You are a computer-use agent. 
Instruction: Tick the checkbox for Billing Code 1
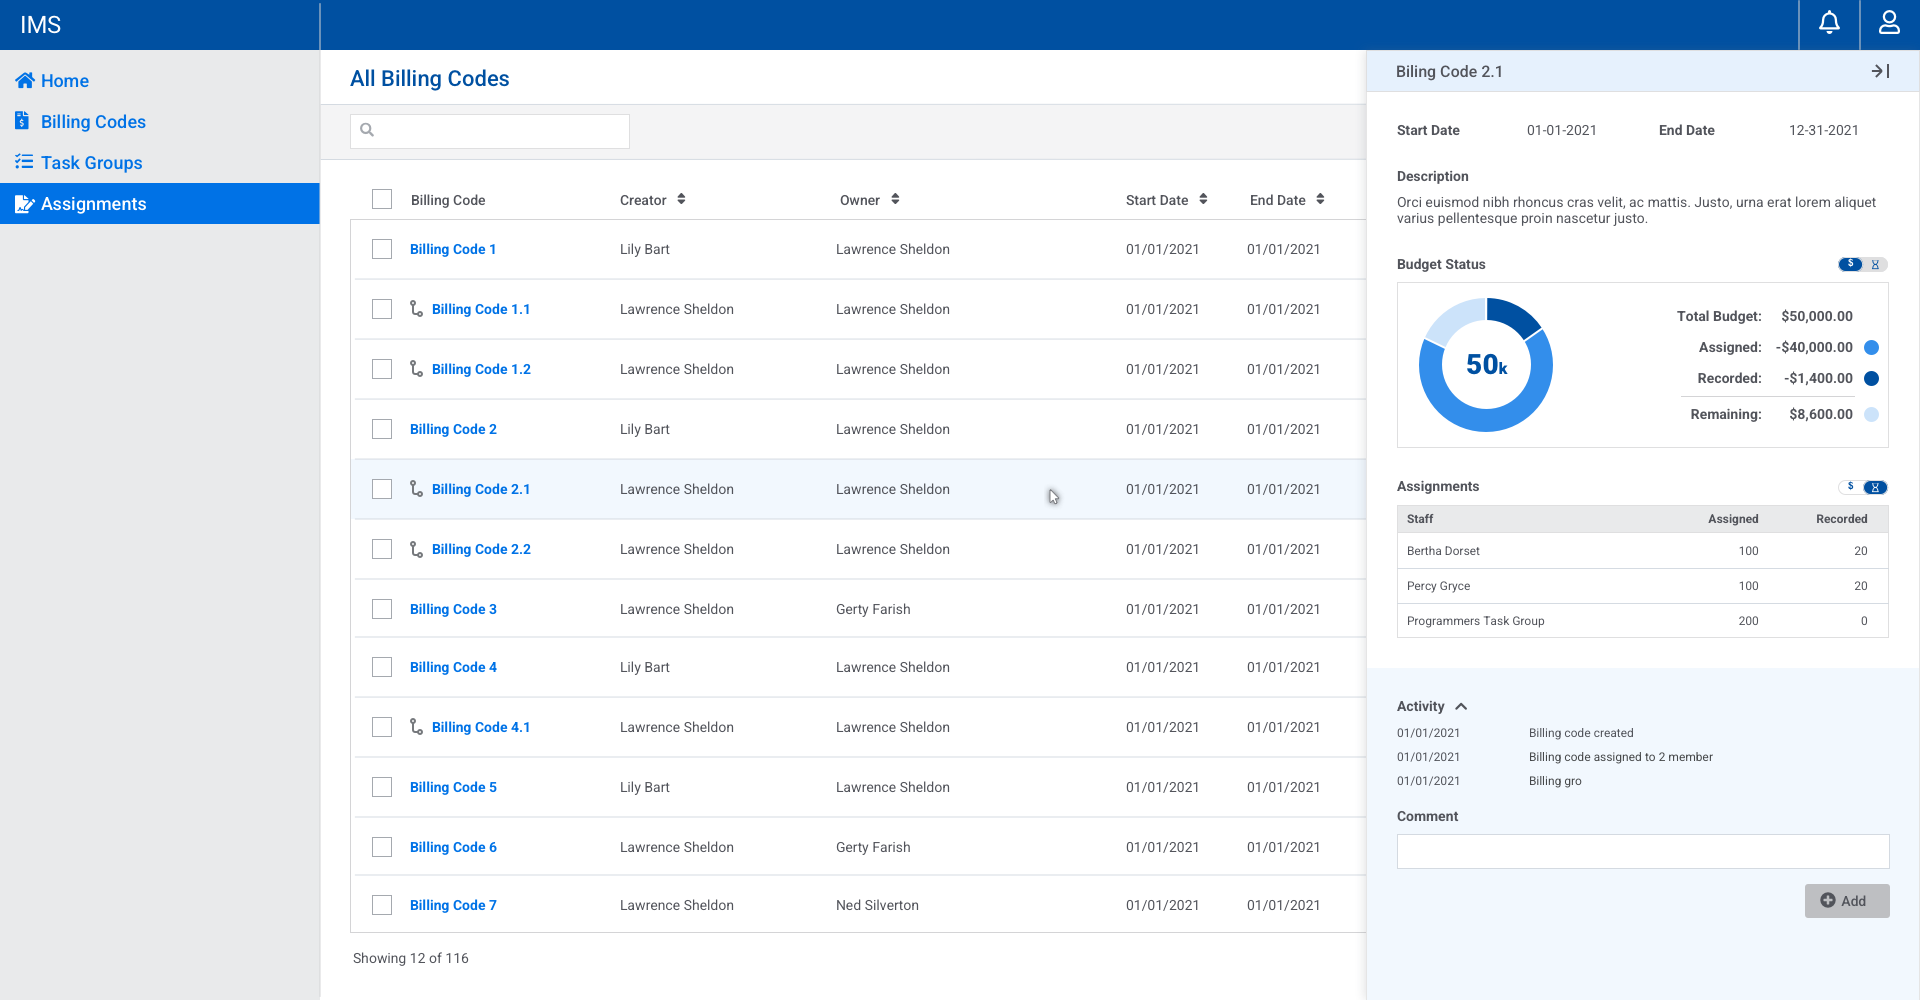coord(382,249)
